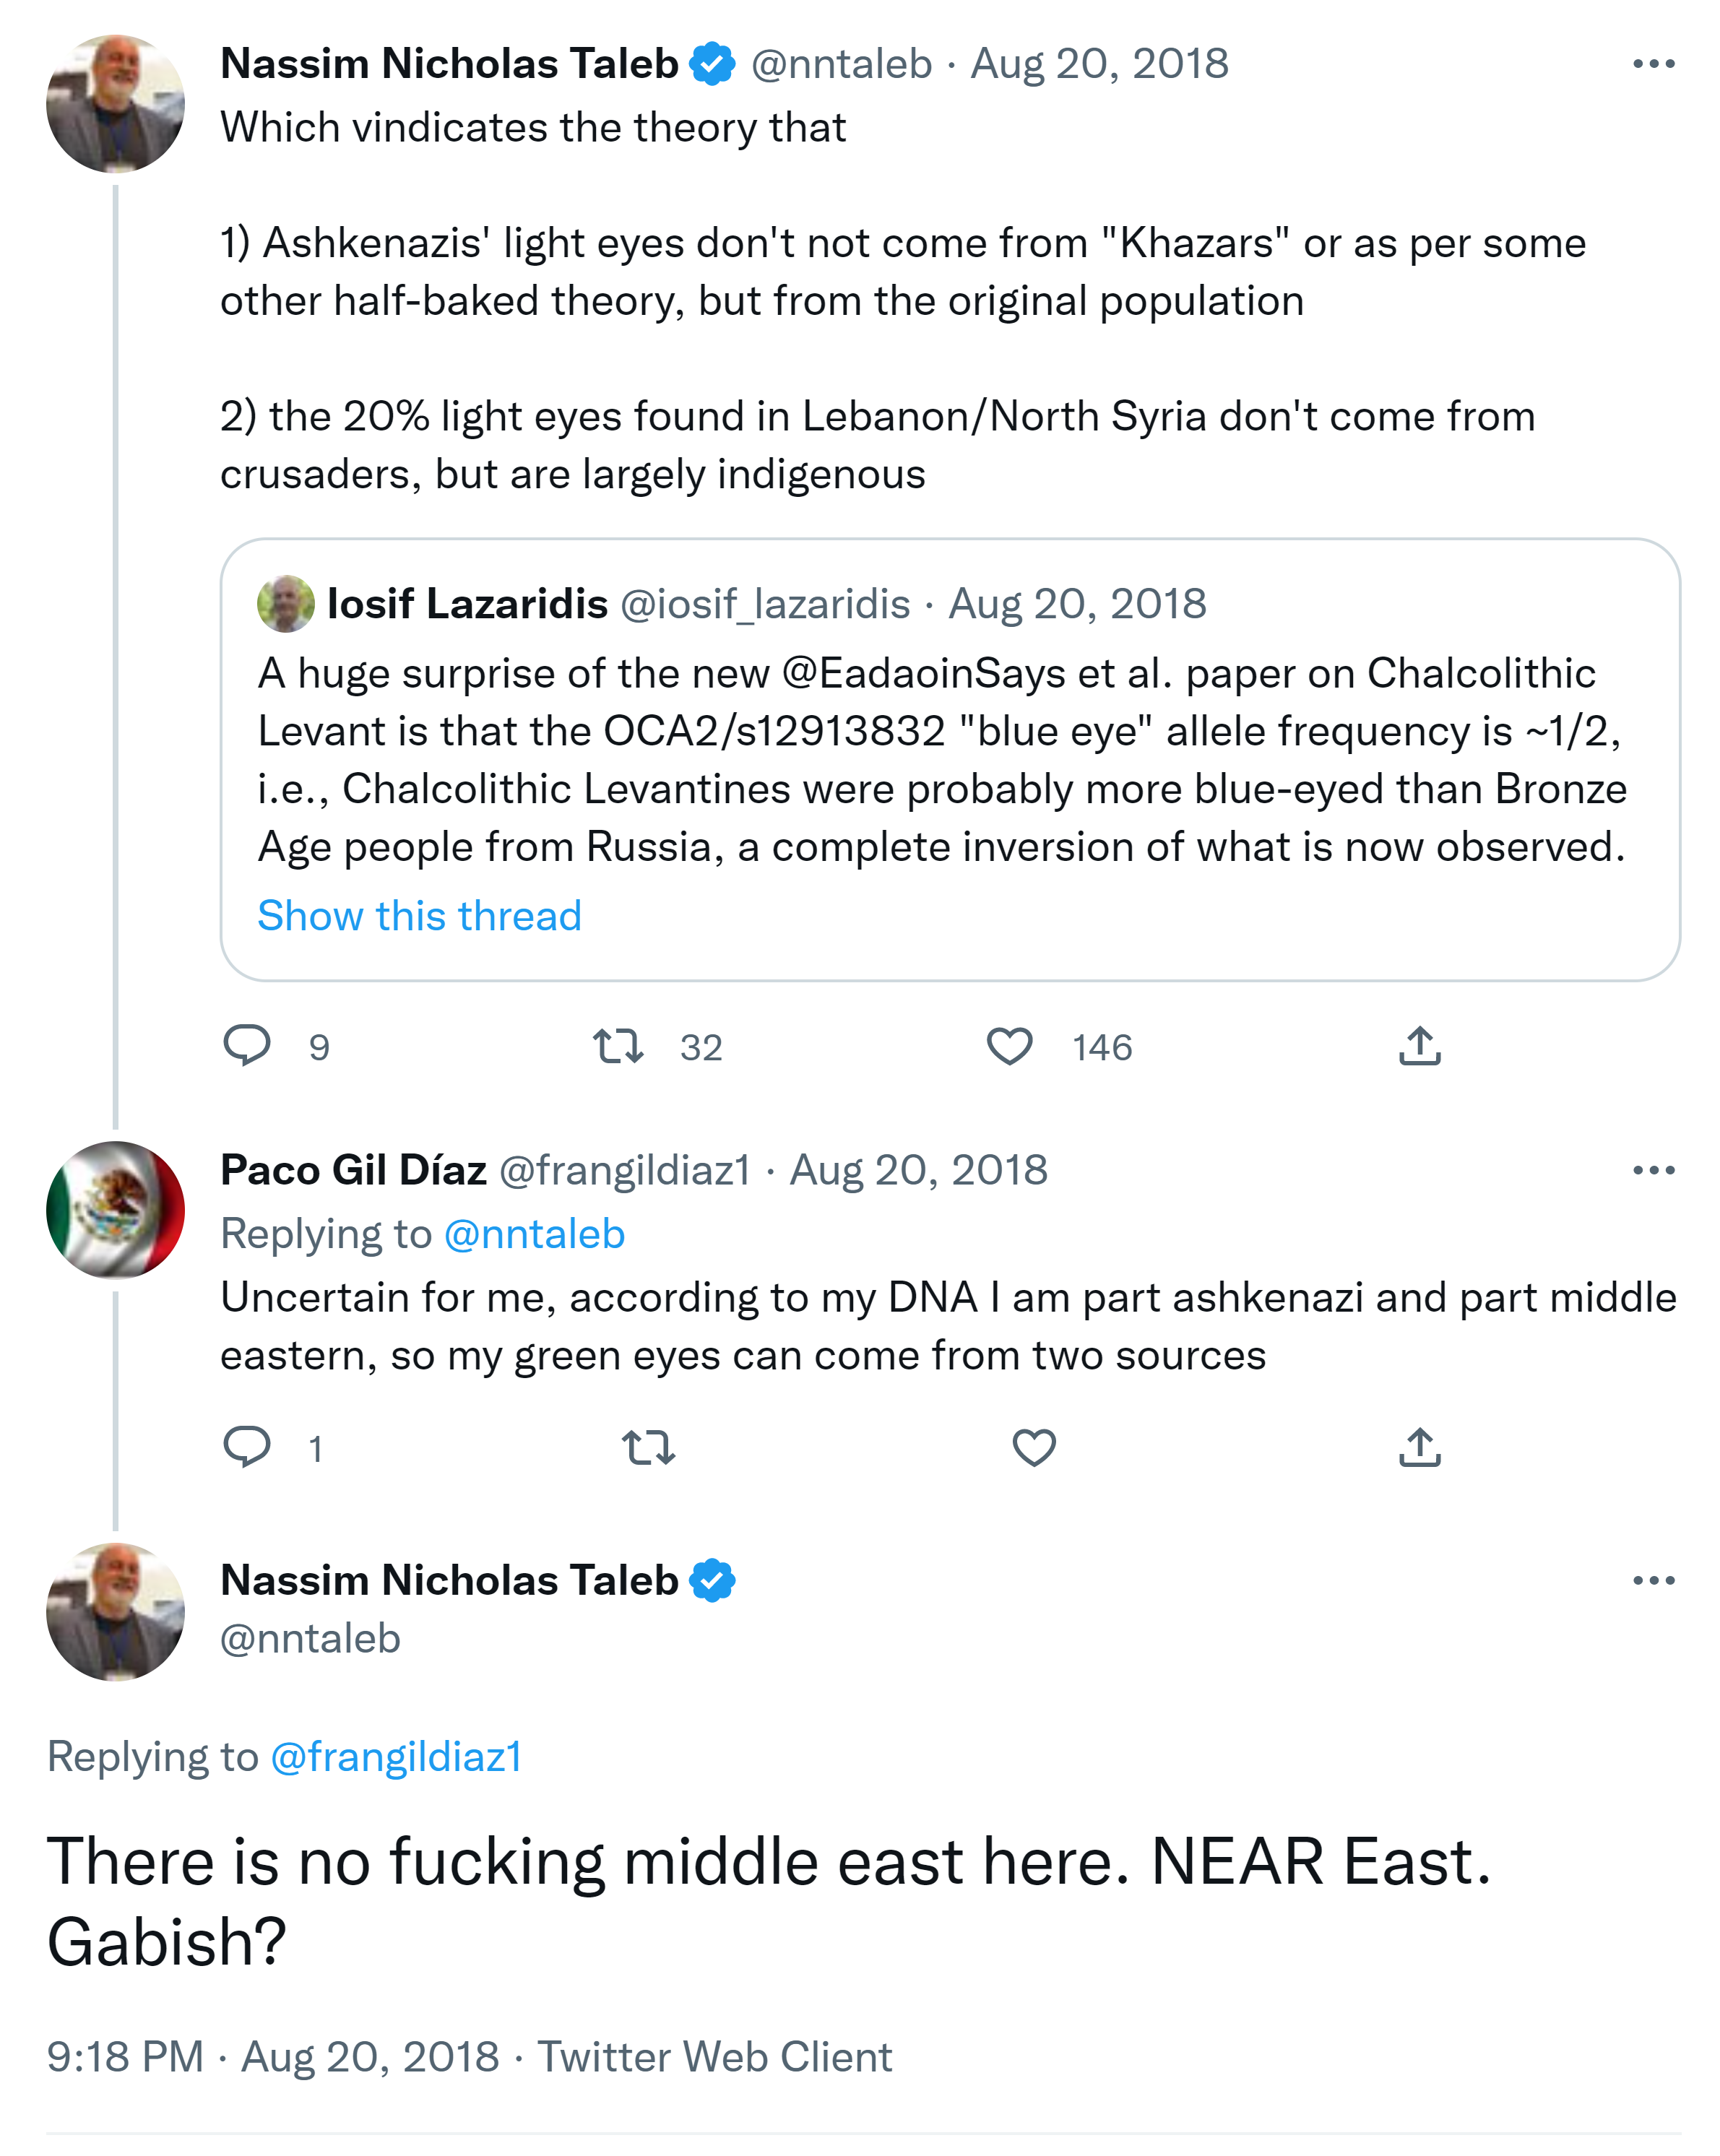This screenshot has width=1720, height=2156.
Task: Like Paco Gil Díaz's reply
Action: pos(1034,1447)
